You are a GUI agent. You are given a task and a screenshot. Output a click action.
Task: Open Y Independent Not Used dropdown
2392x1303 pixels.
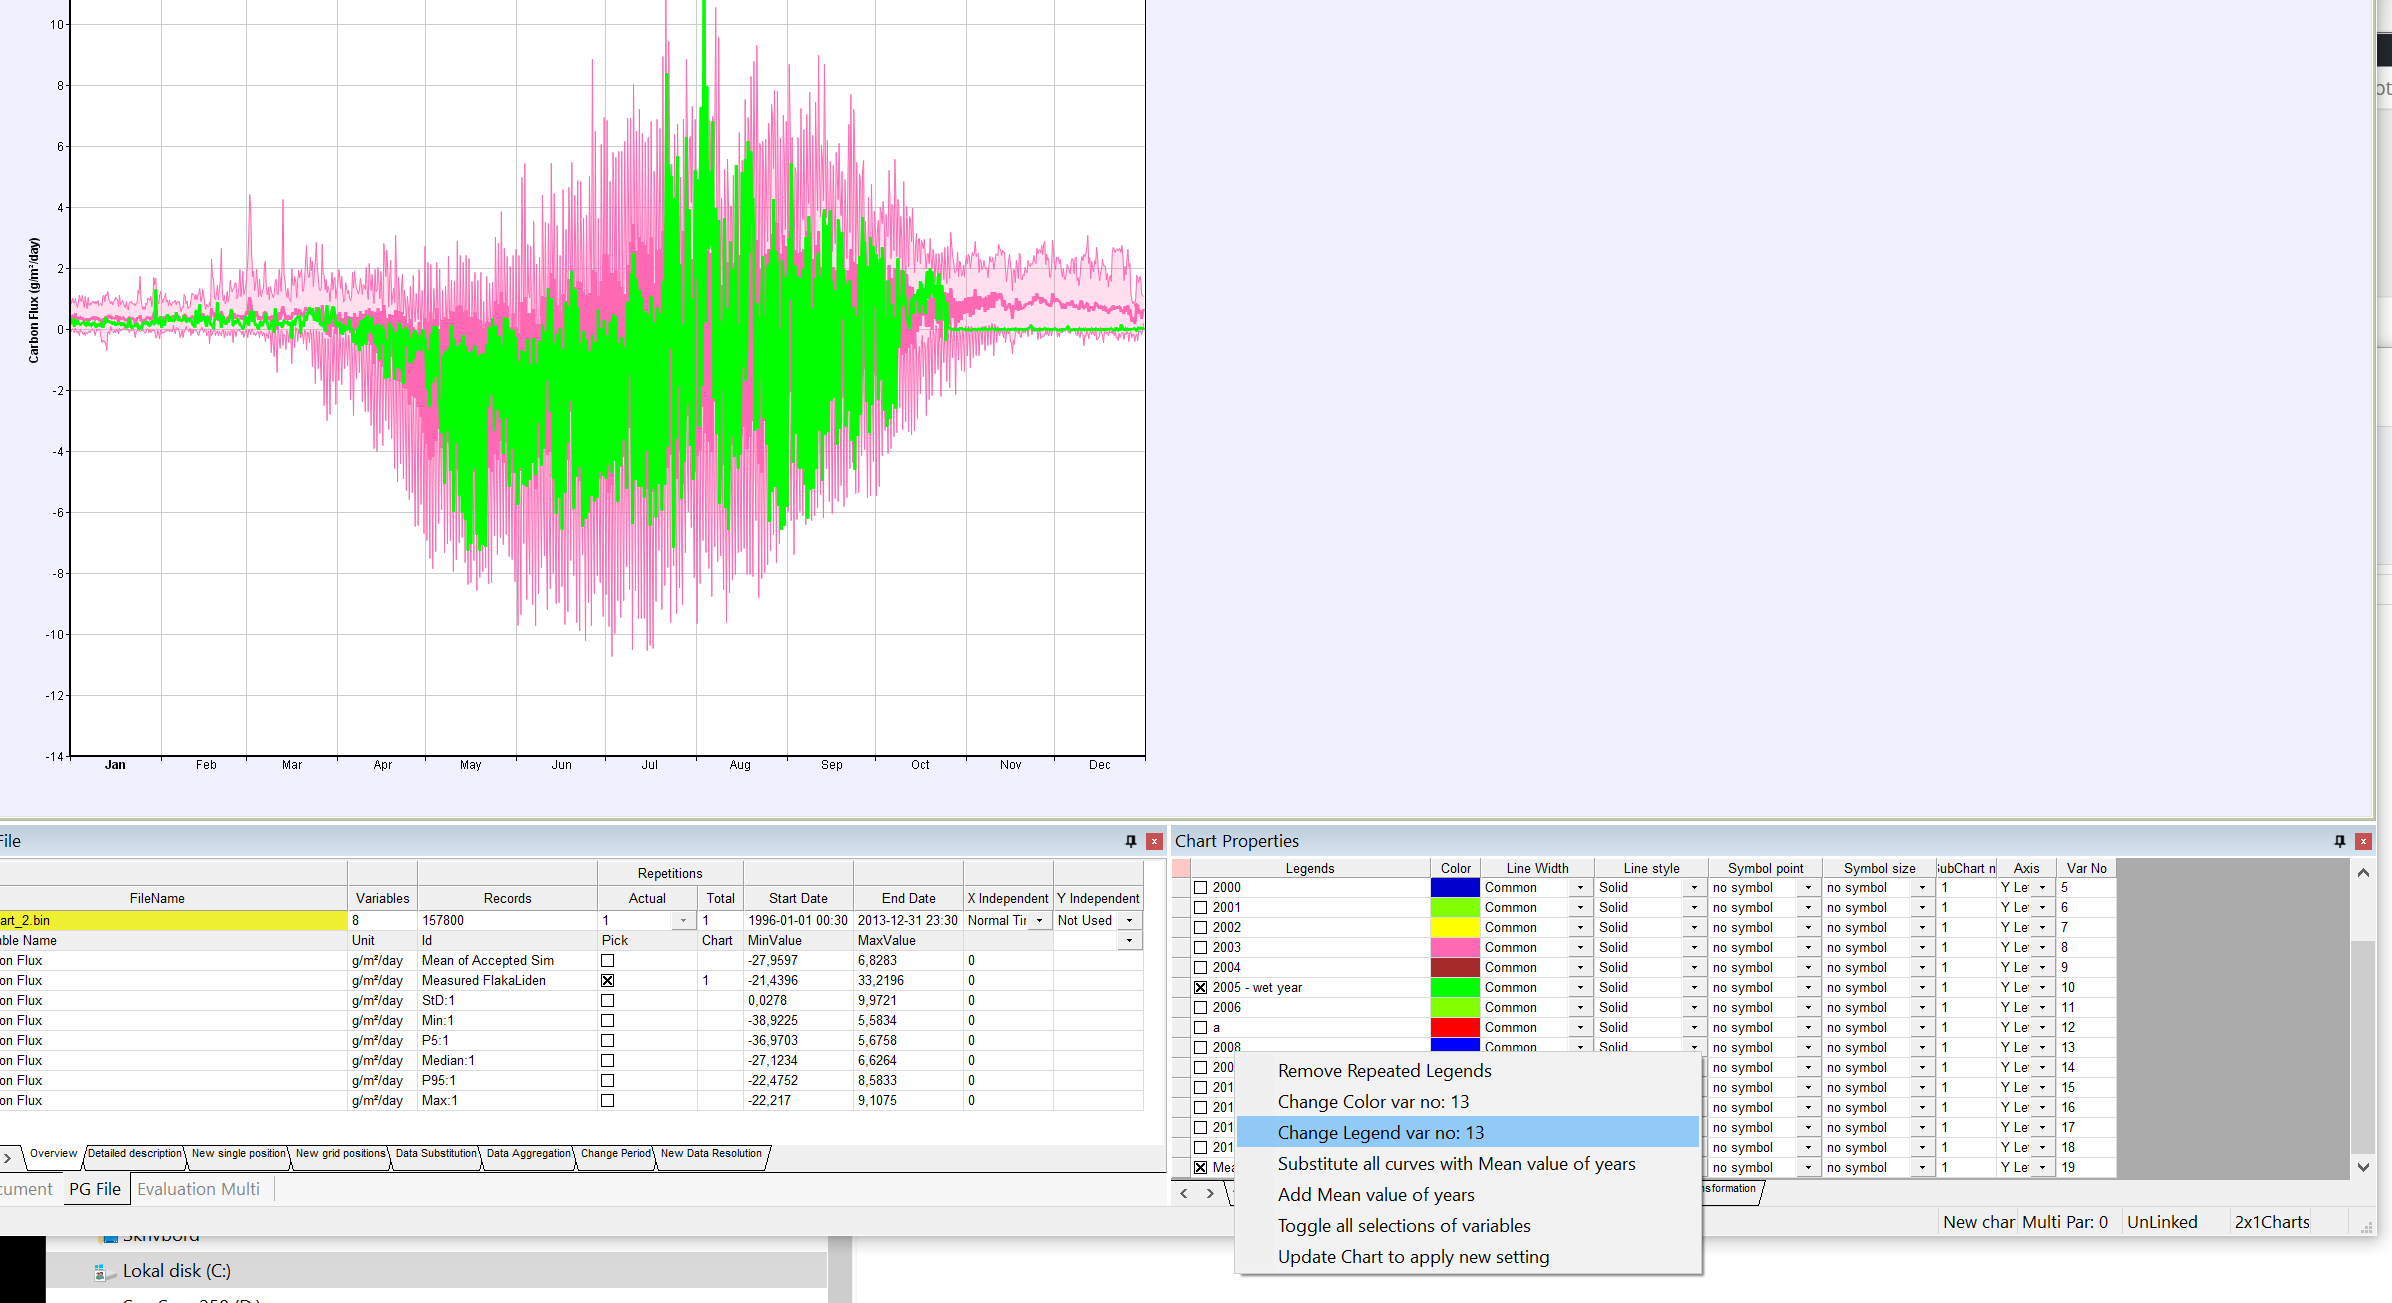pos(1129,921)
